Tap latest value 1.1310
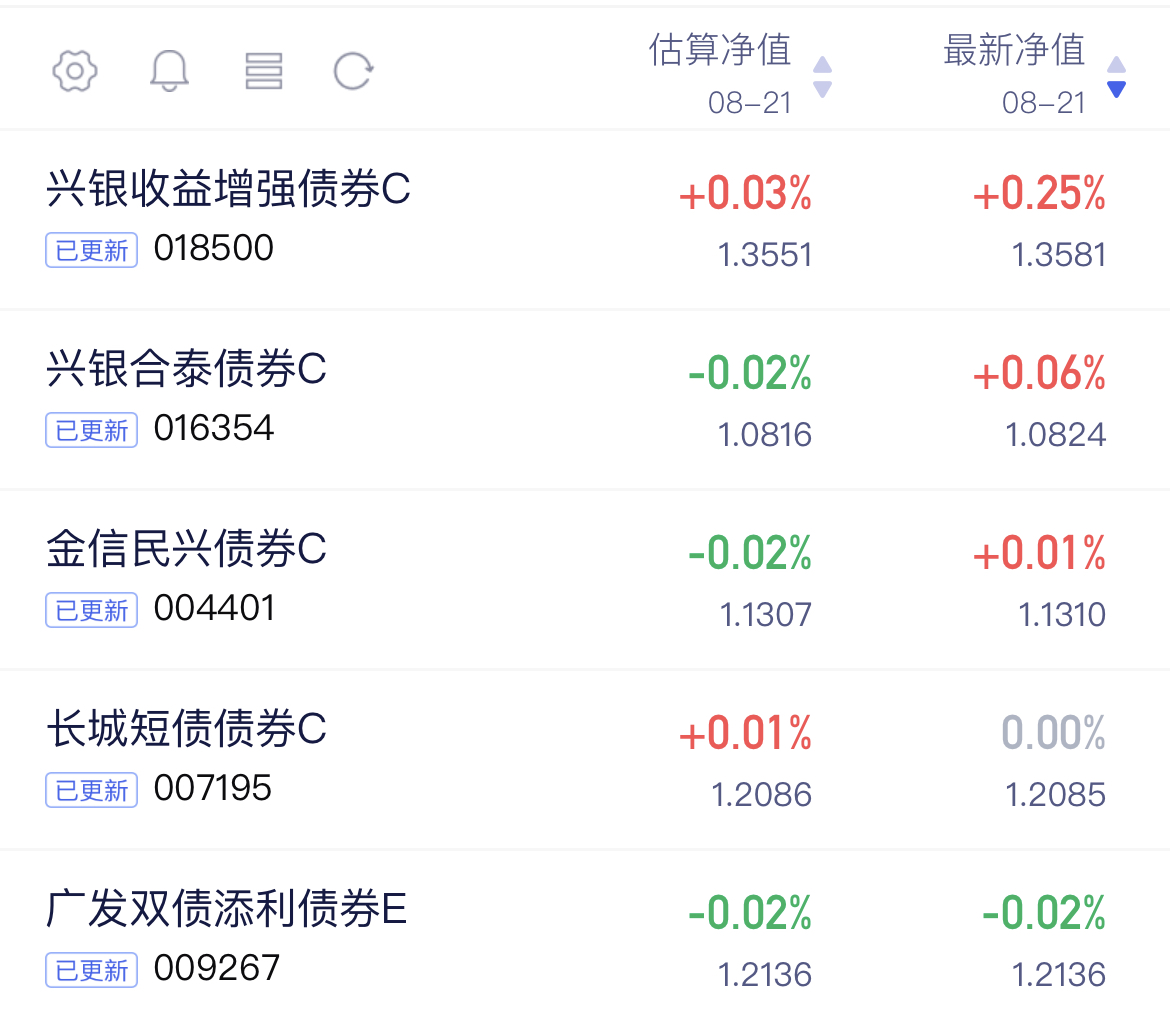Image resolution: width=1170 pixels, height=1022 pixels. (1063, 615)
